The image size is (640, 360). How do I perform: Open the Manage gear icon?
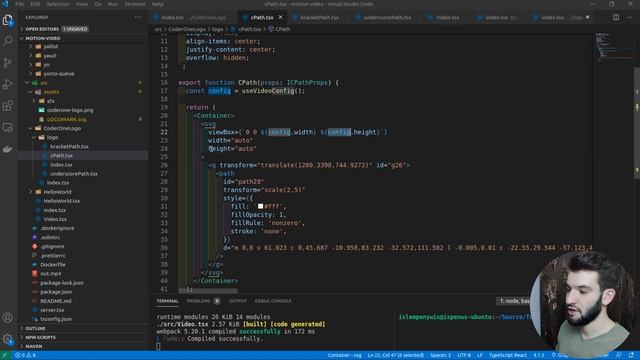tap(8, 339)
